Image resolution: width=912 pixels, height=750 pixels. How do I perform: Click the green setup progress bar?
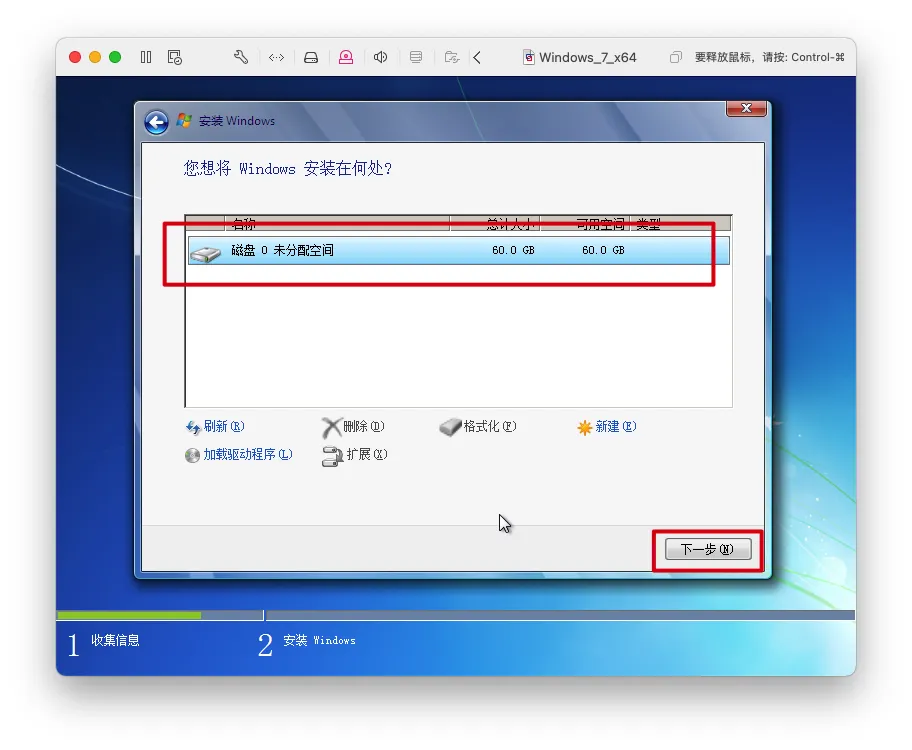129,615
